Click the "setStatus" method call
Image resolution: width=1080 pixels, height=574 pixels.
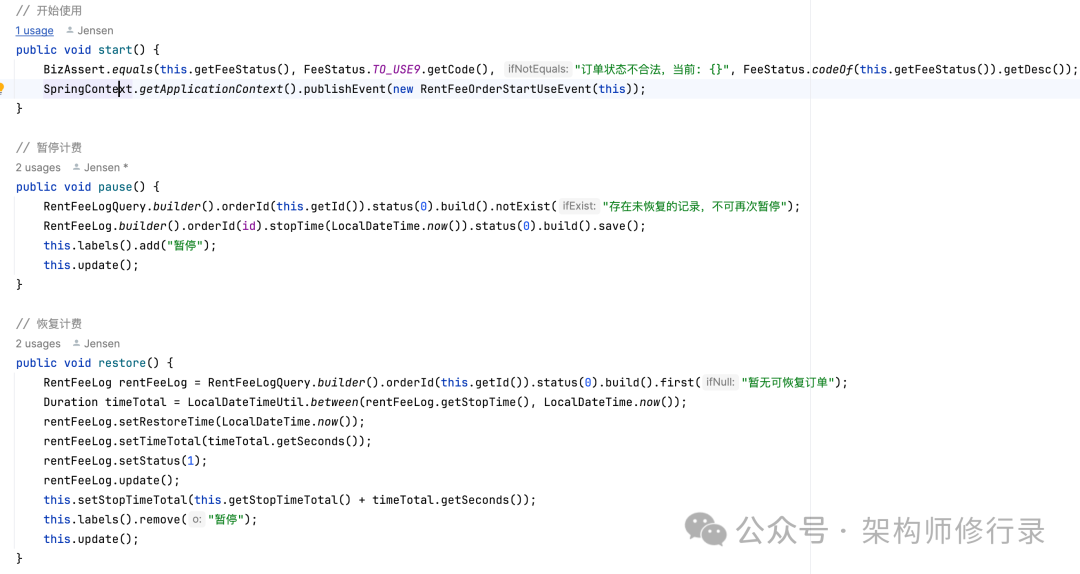pos(149,460)
